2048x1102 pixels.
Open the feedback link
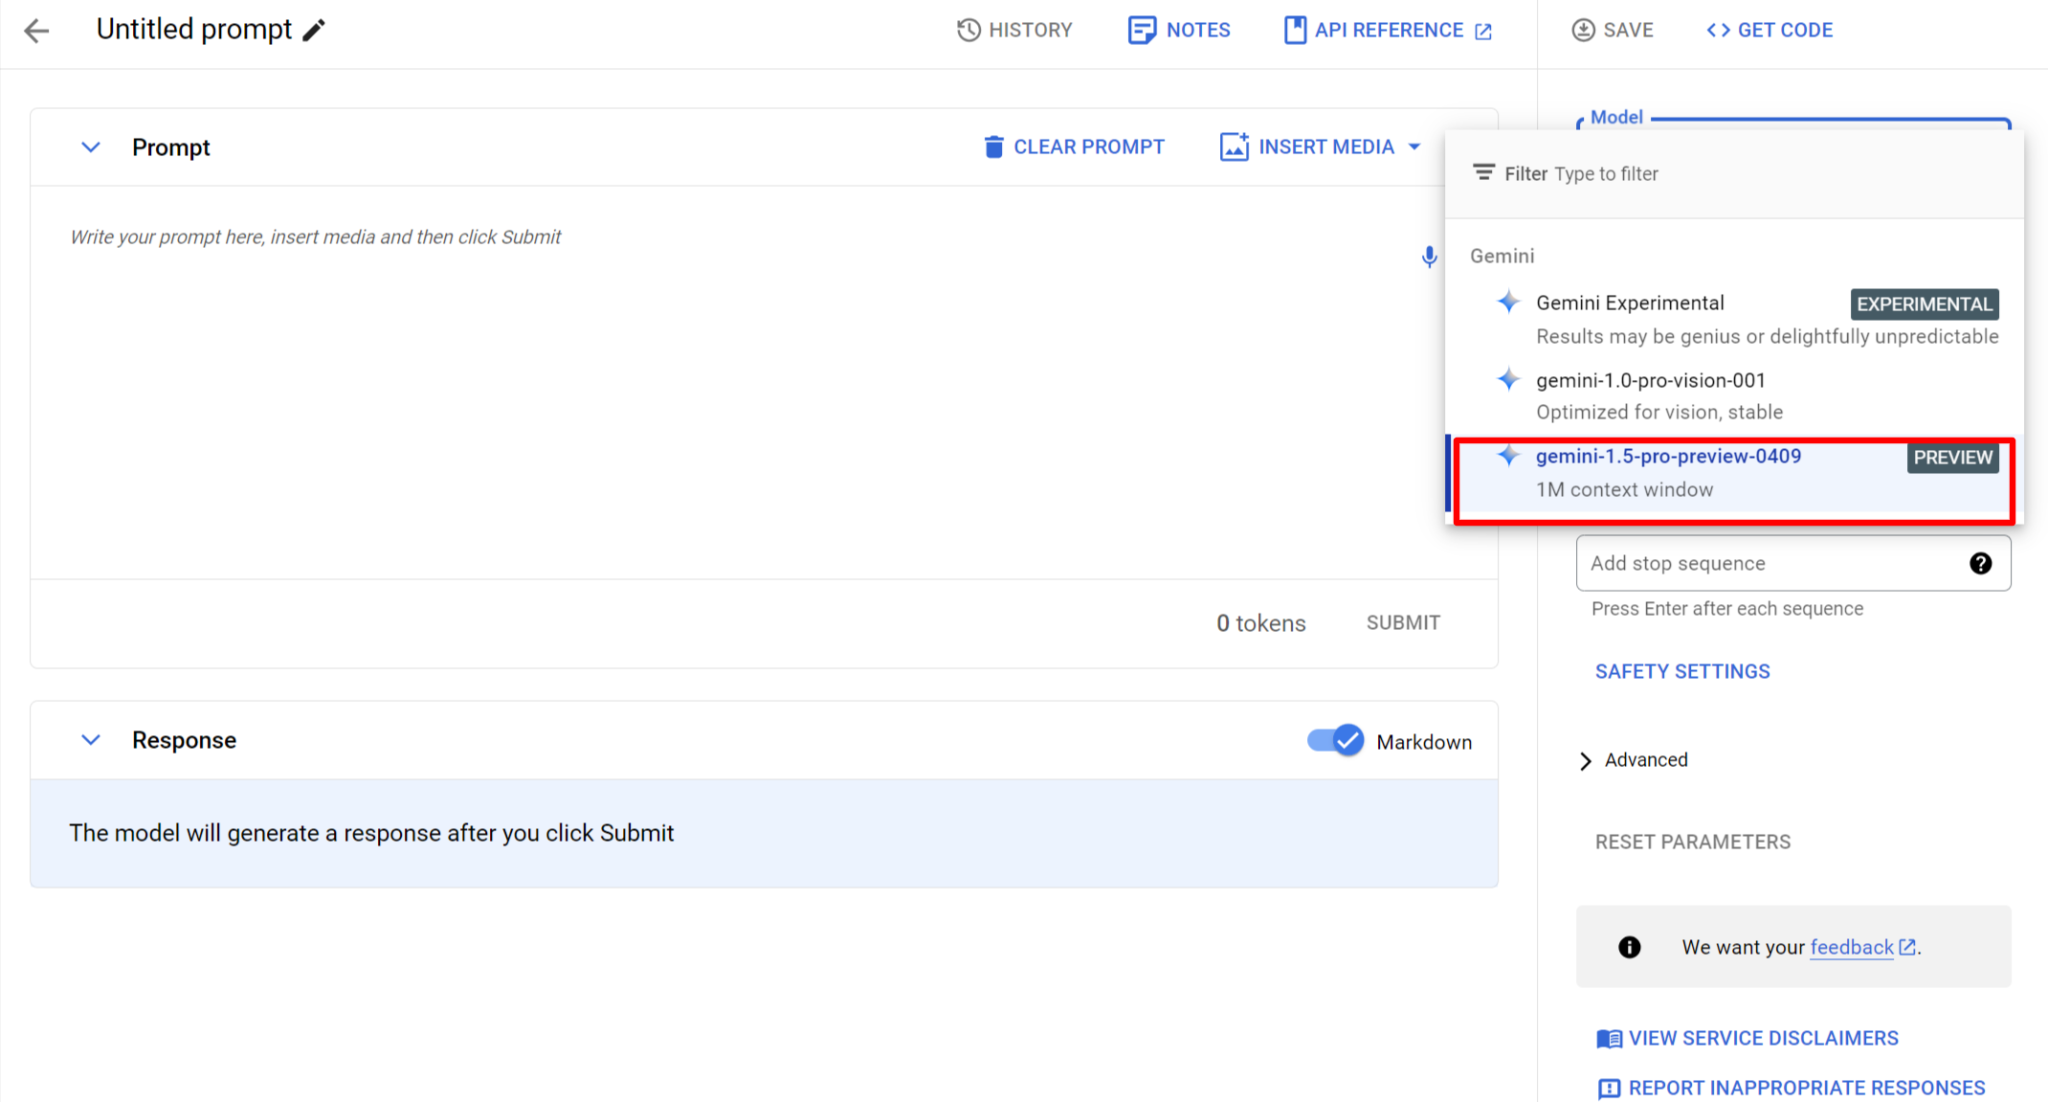point(1852,947)
